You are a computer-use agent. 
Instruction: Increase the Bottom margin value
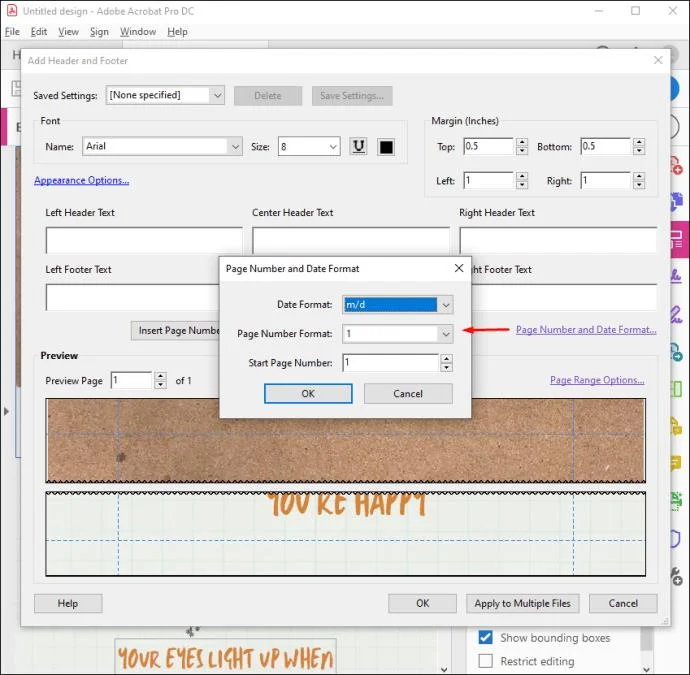(x=639, y=143)
